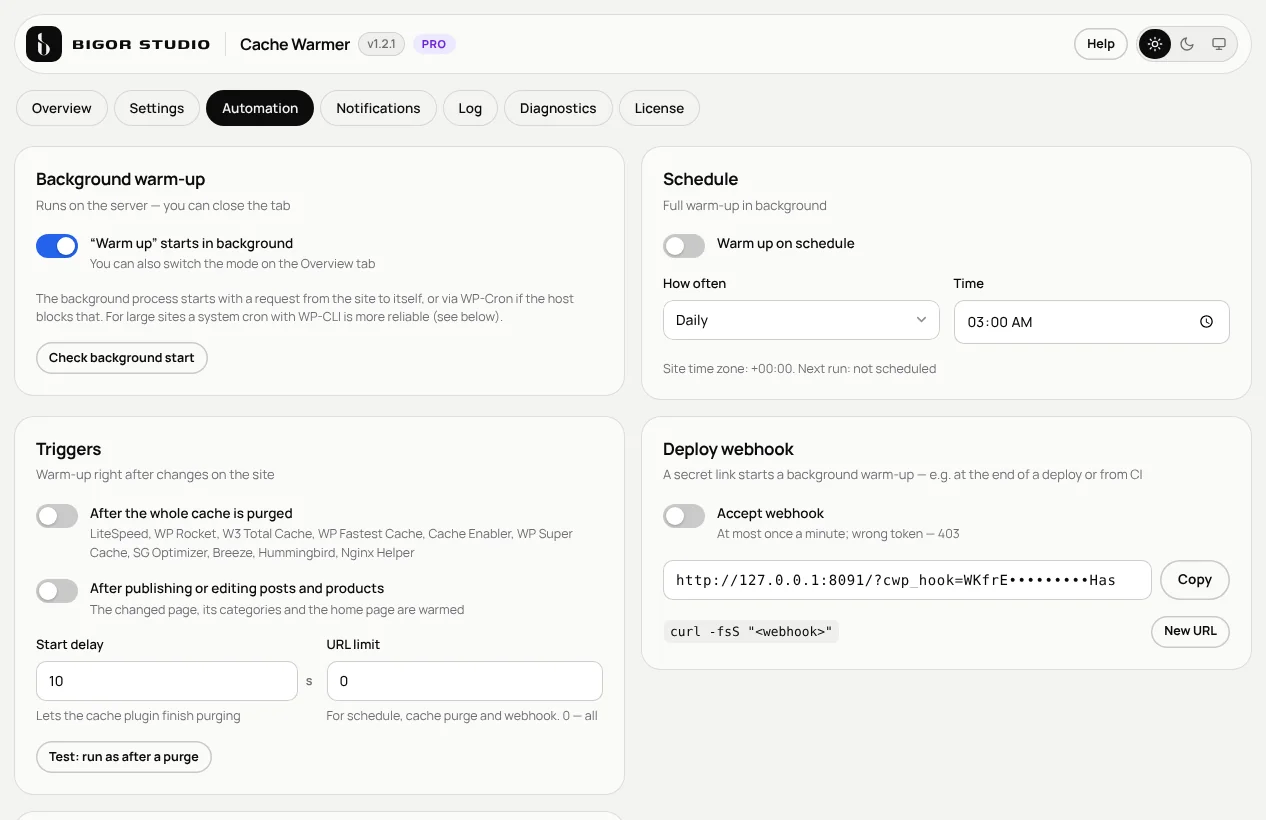Toggle "Warm up" starts in background switch
The height and width of the screenshot is (820, 1266).
57,246
